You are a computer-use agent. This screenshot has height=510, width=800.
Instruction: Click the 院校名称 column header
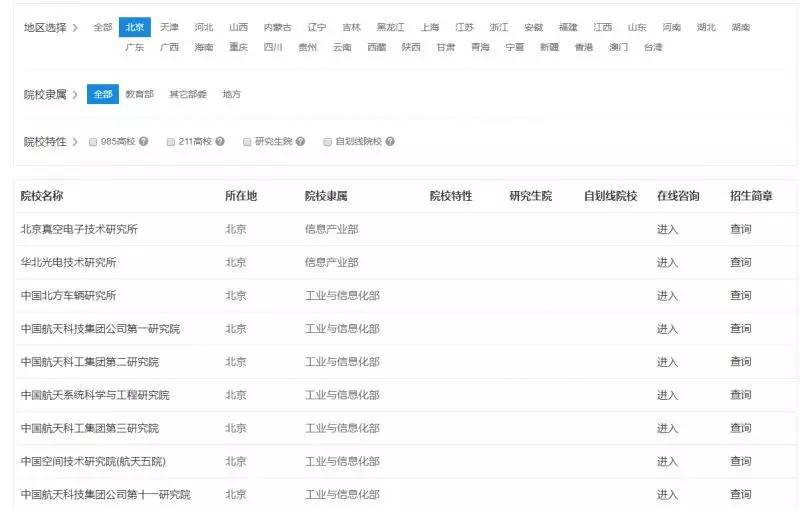point(42,196)
